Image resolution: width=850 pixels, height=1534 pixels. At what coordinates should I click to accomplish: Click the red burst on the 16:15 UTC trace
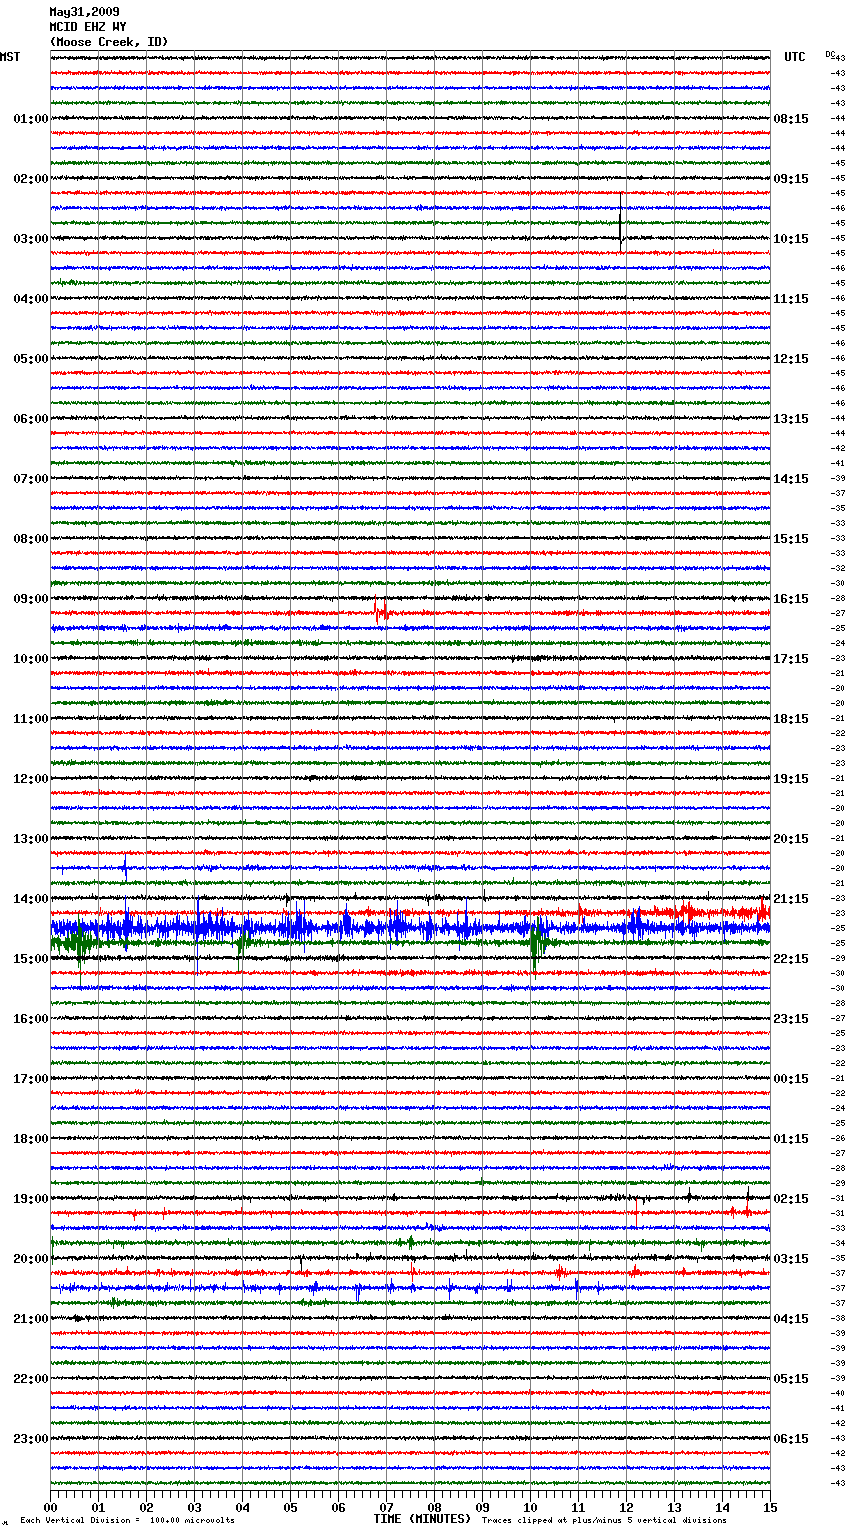pos(381,611)
